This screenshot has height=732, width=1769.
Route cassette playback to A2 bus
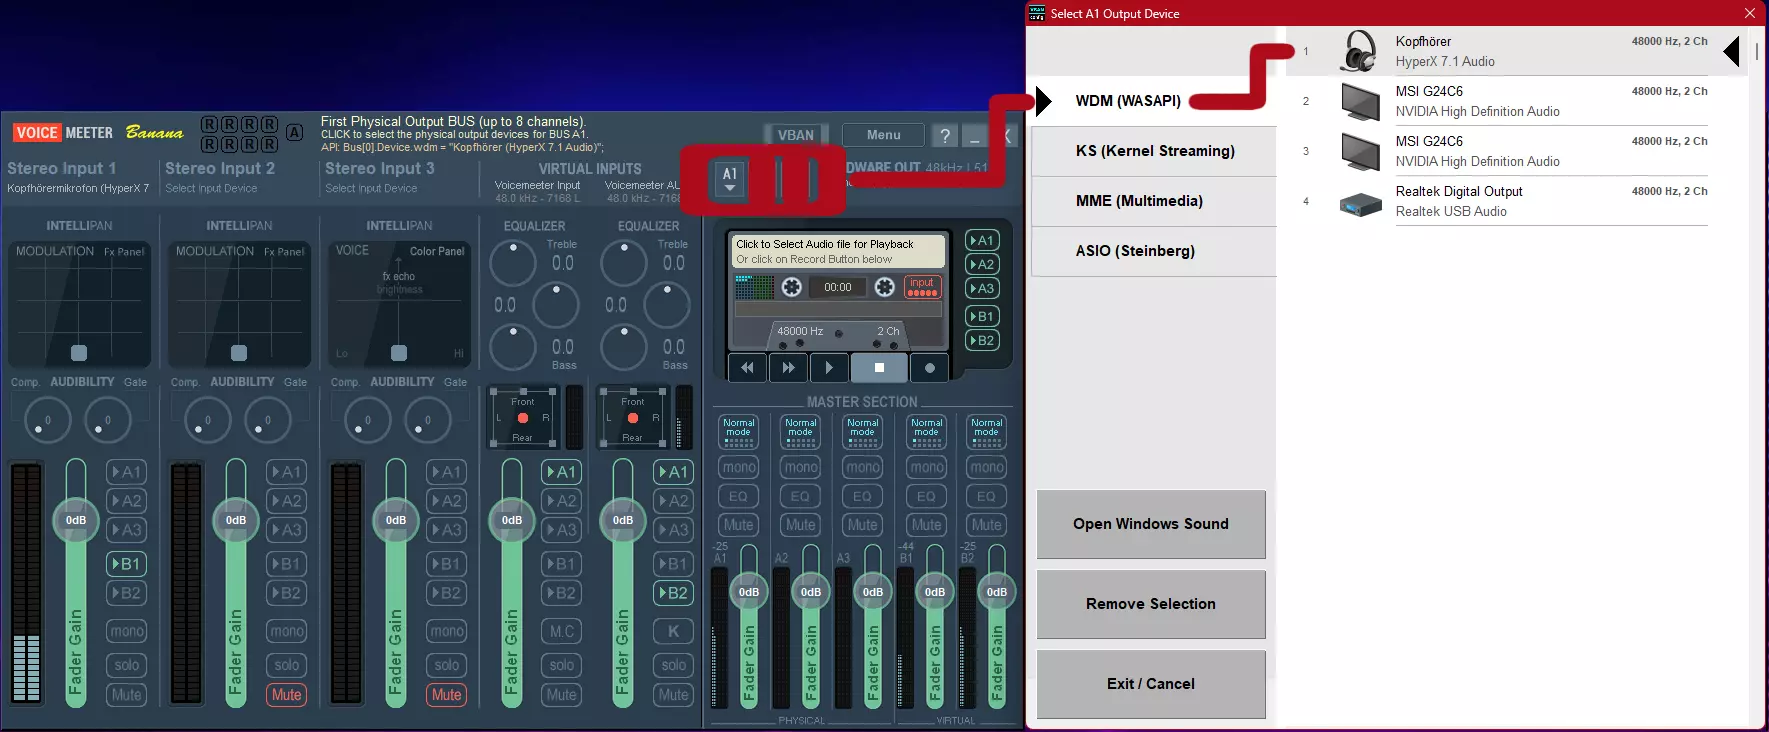coord(982,264)
